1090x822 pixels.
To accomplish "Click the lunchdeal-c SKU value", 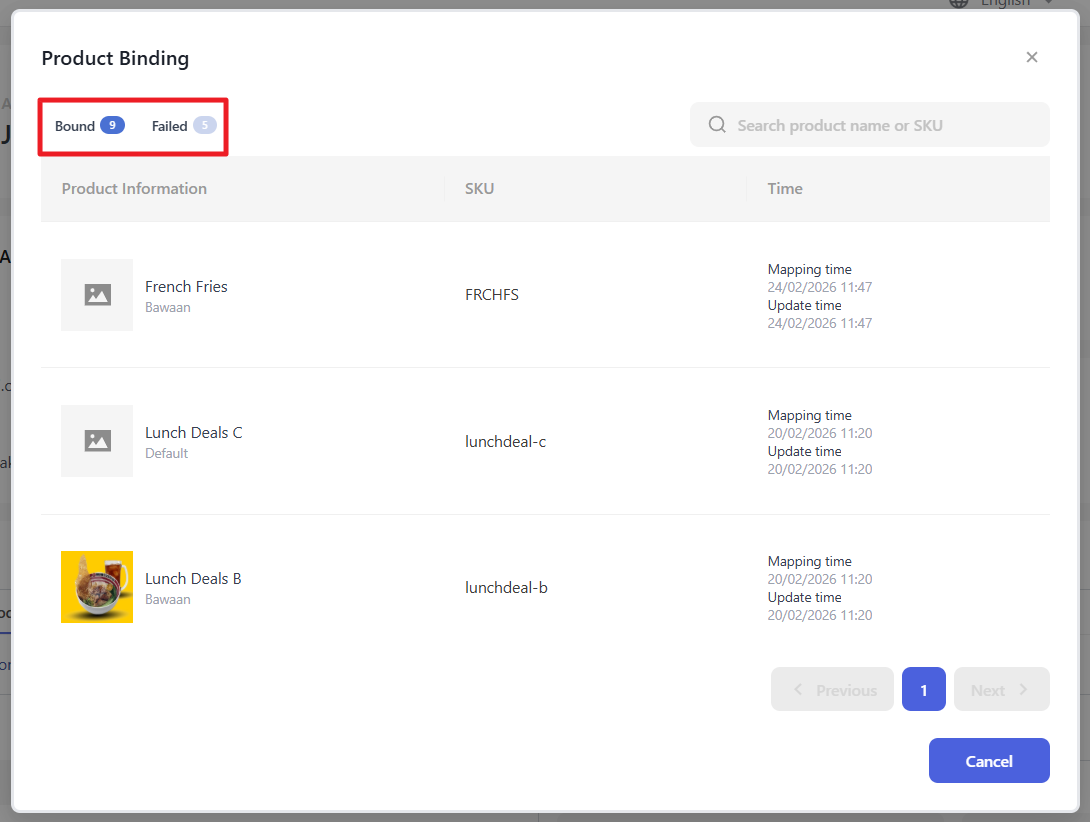I will 505,441.
